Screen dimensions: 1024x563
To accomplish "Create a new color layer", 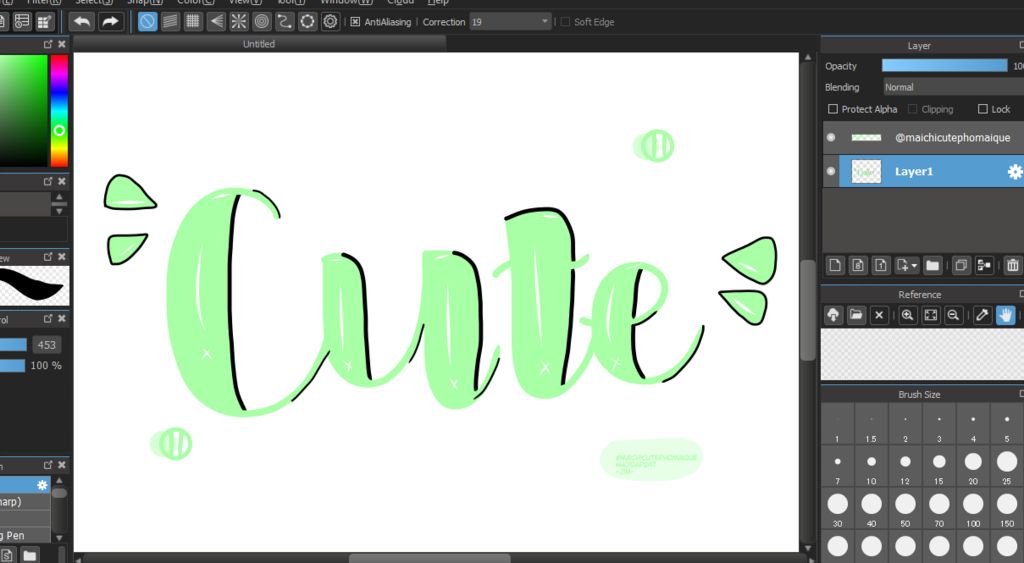I will [835, 265].
